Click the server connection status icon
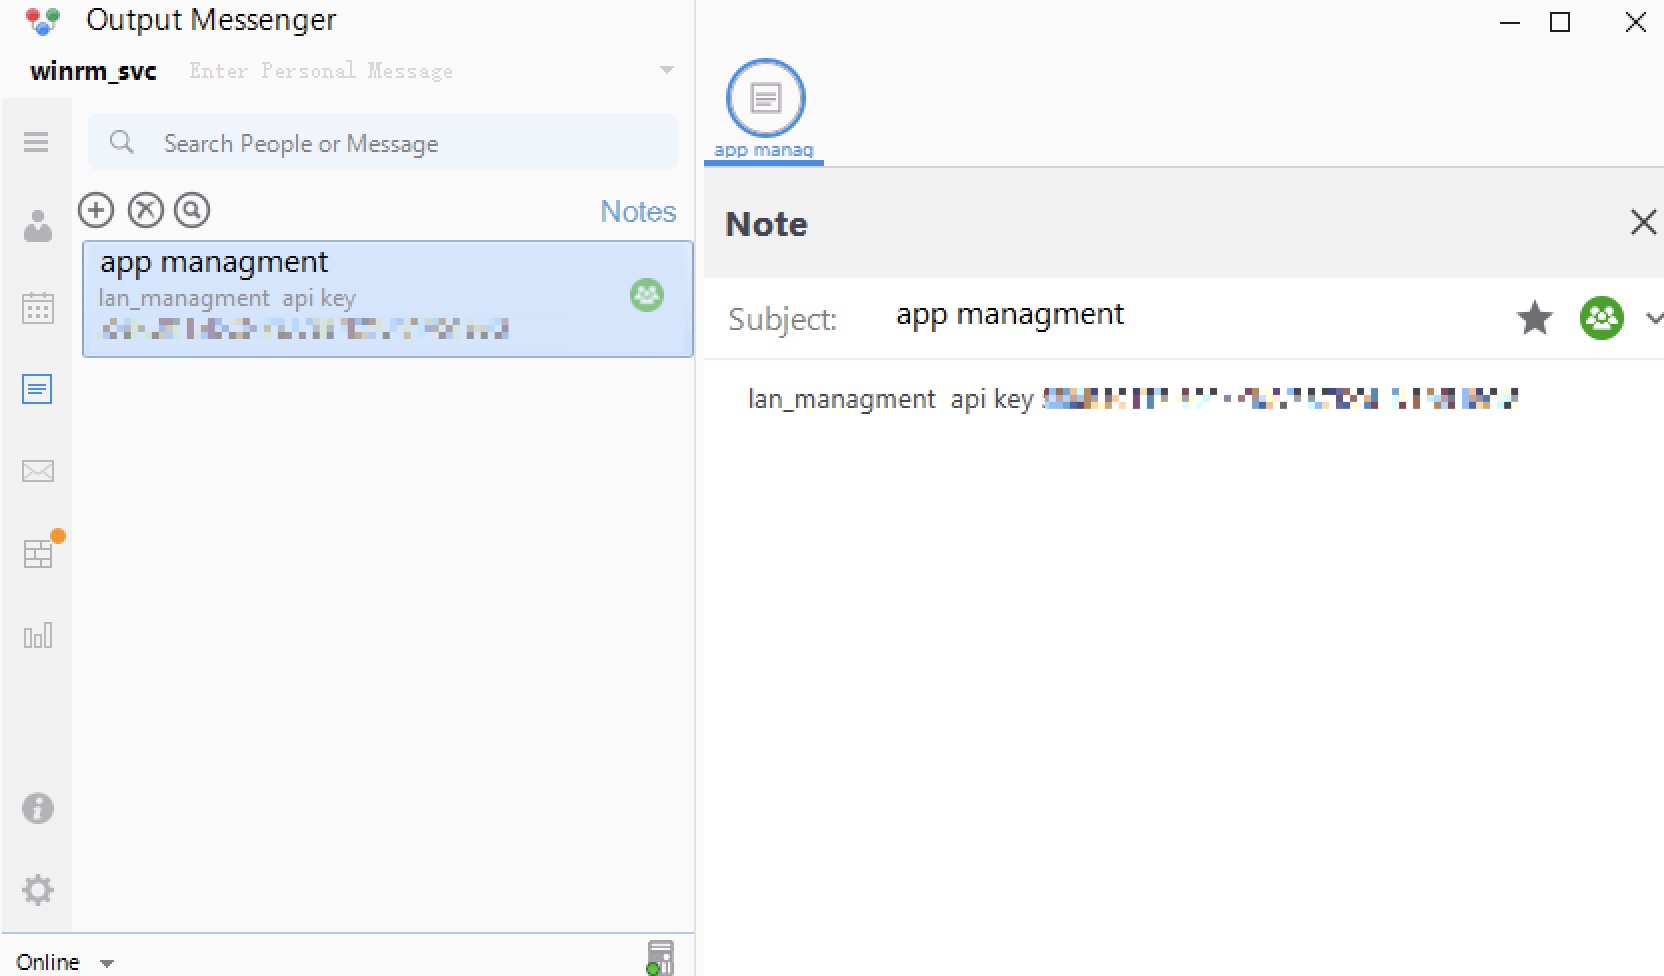The width and height of the screenshot is (1664, 976). [660, 957]
